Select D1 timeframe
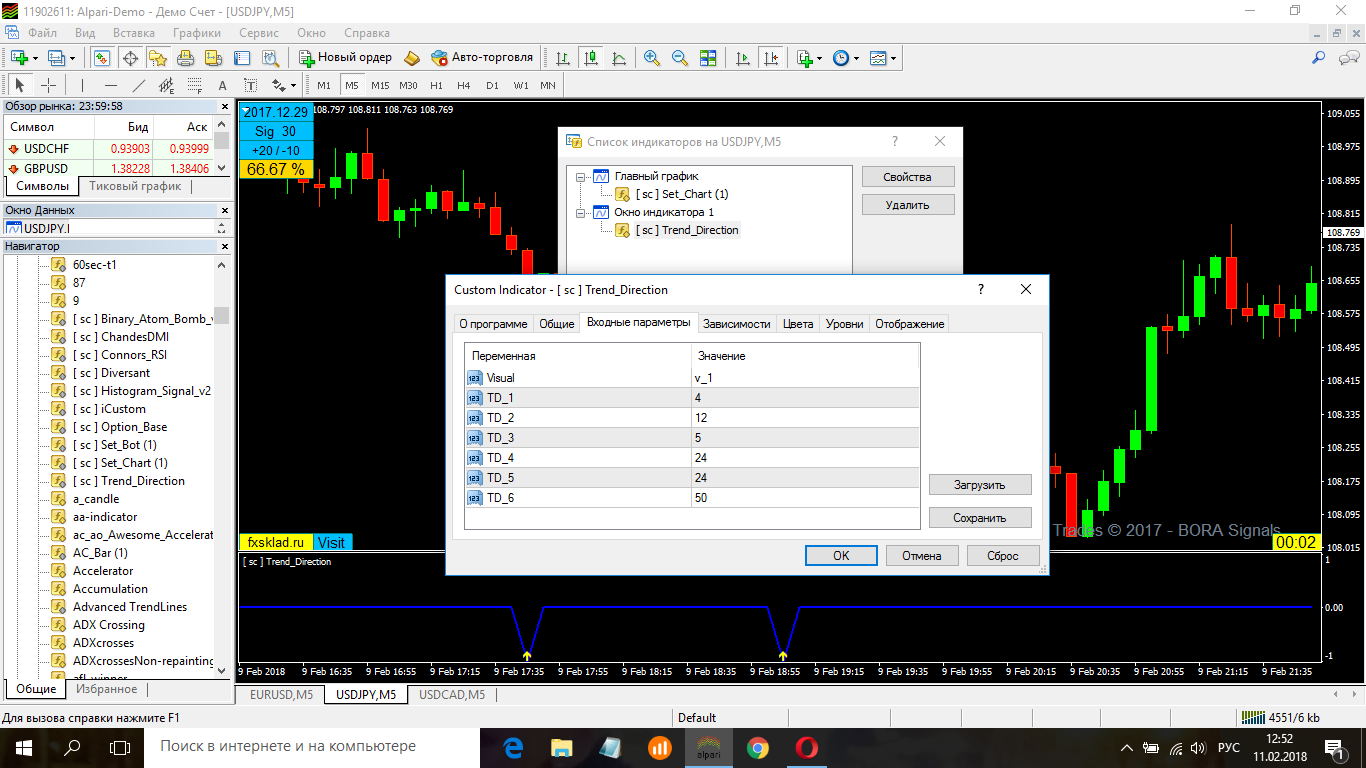 pyautogui.click(x=492, y=85)
